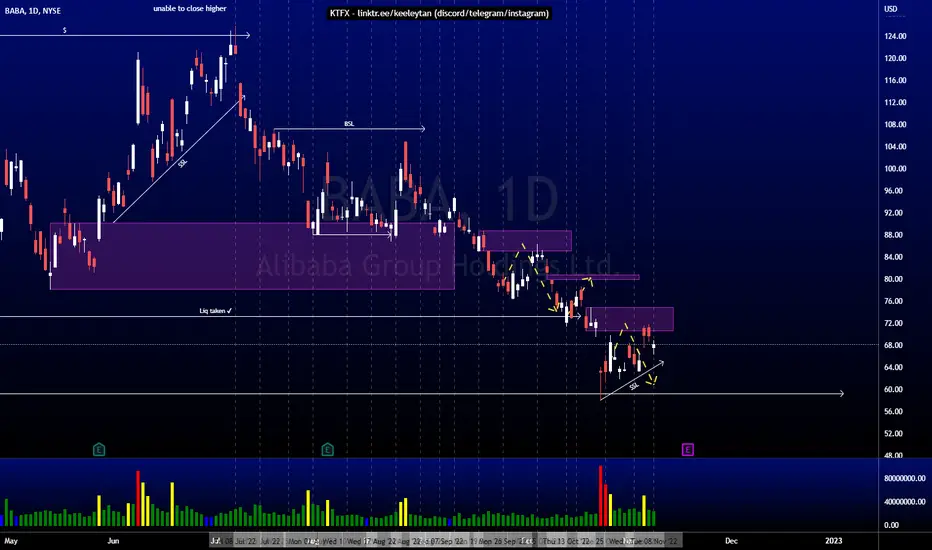Click the Jun label on time axis
The image size is (932, 550).
click(114, 541)
